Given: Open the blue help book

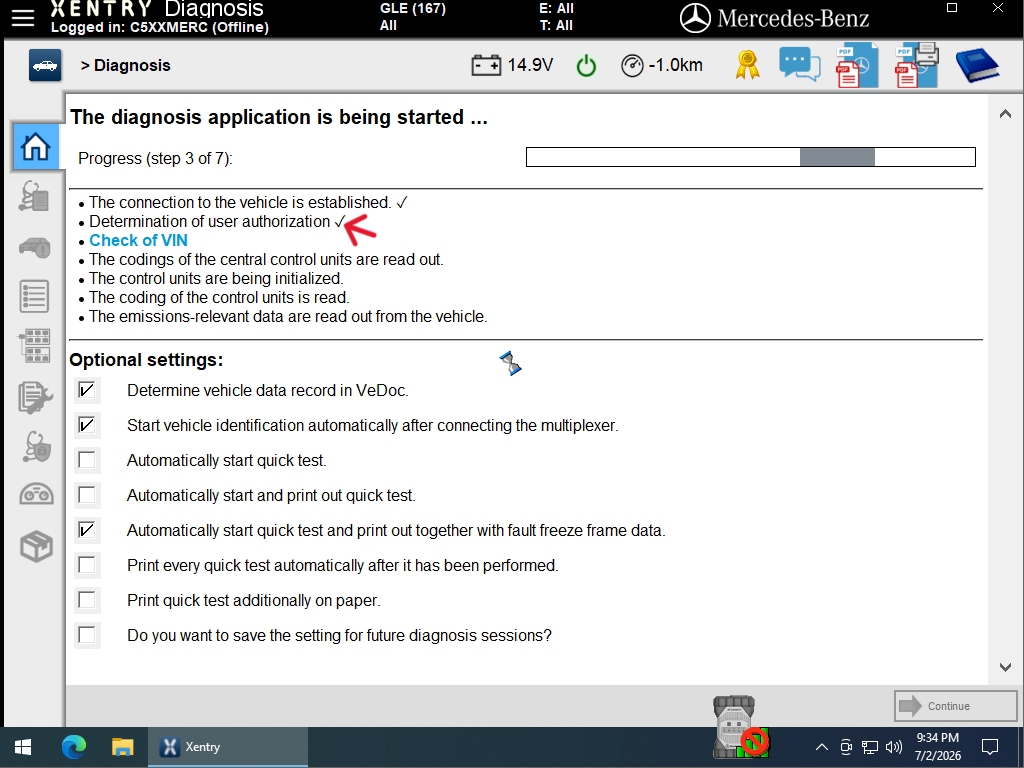Looking at the screenshot, I should 977,65.
